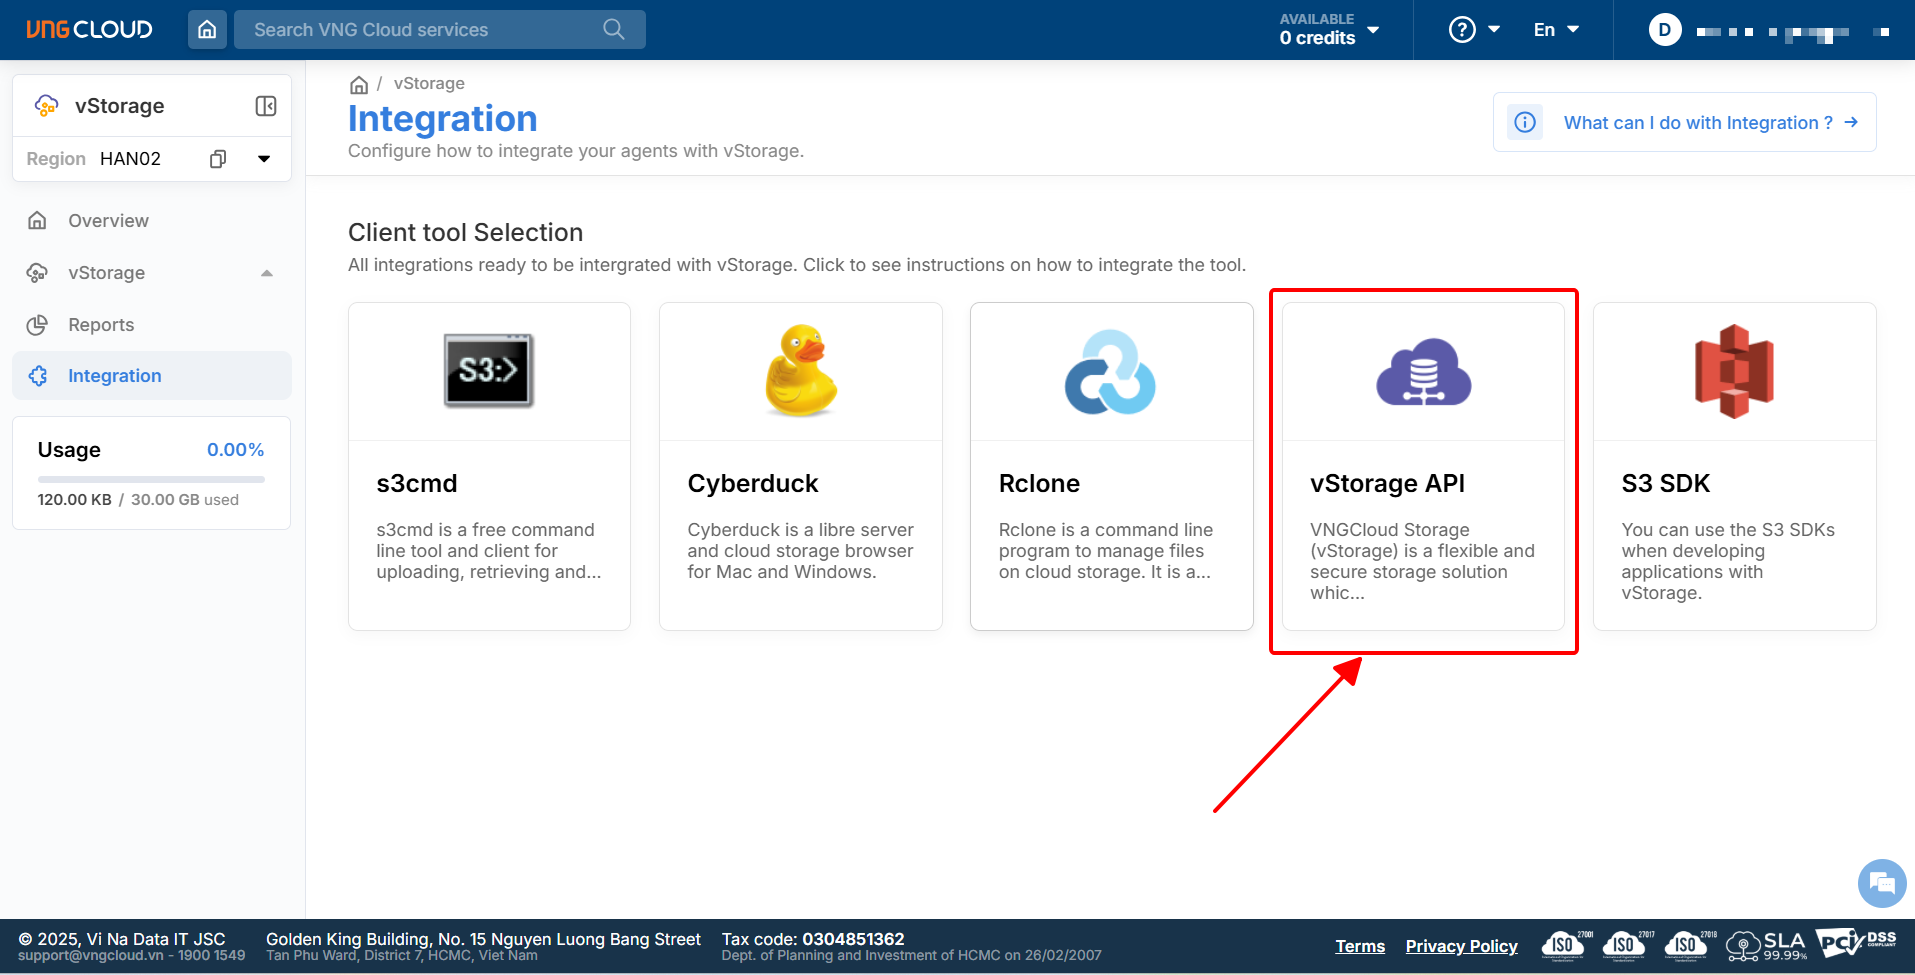This screenshot has width=1915, height=975.
Task: Click the search magnifier icon
Action: click(614, 30)
